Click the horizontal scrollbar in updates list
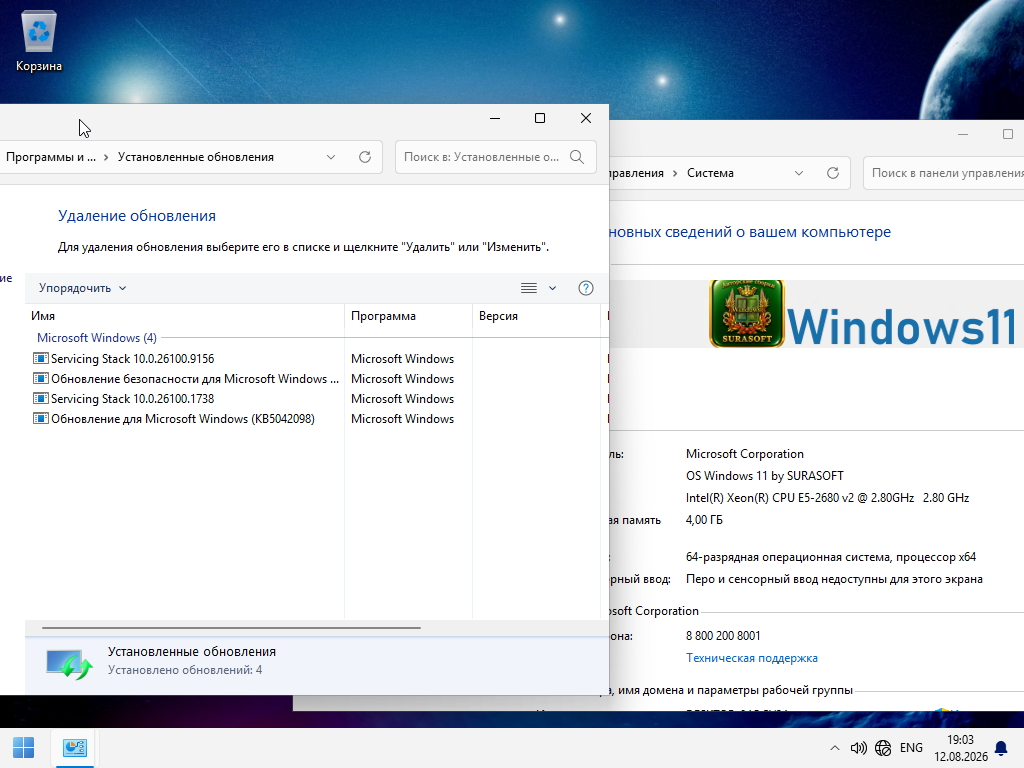The width and height of the screenshot is (1024, 768). coord(231,628)
